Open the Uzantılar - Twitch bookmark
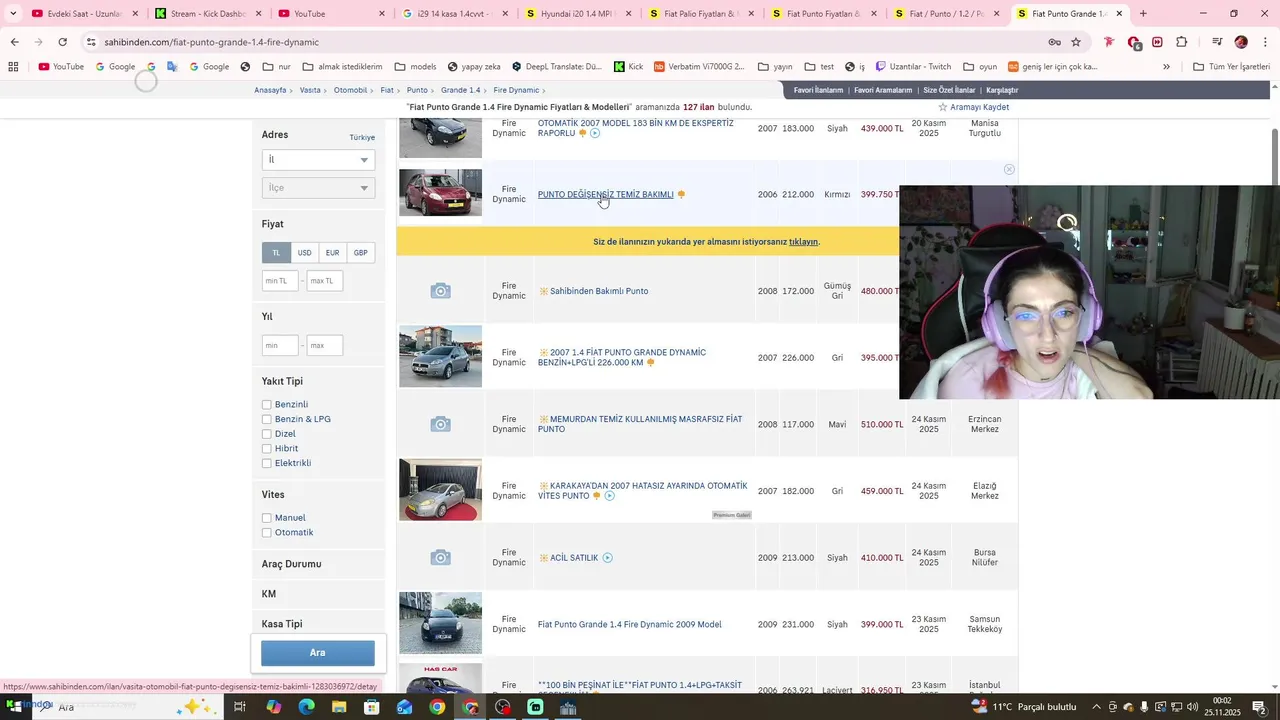 (913, 67)
